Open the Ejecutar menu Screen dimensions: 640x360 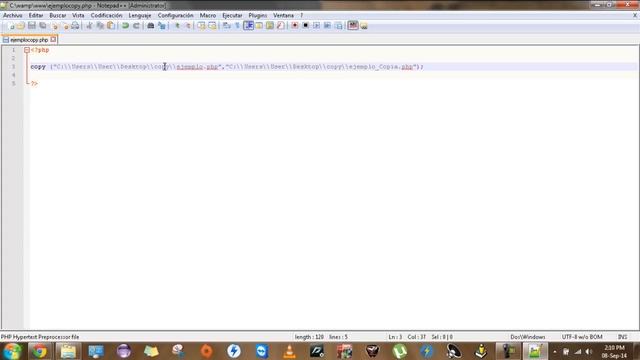pyautogui.click(x=232, y=16)
